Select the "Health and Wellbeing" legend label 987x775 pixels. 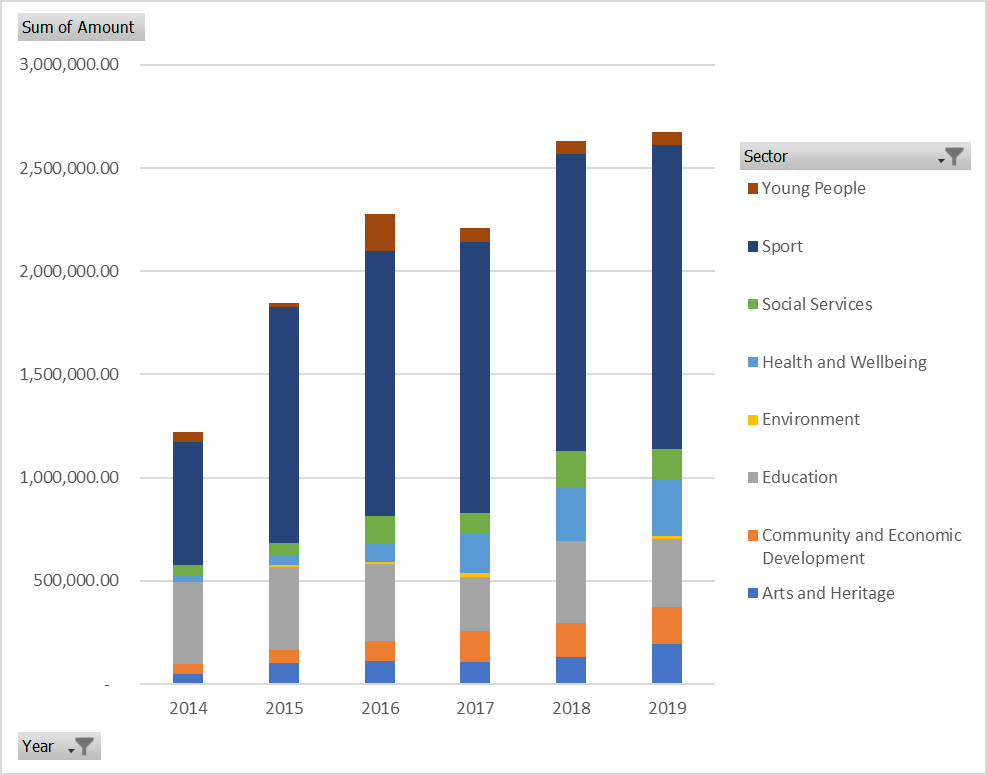(844, 362)
